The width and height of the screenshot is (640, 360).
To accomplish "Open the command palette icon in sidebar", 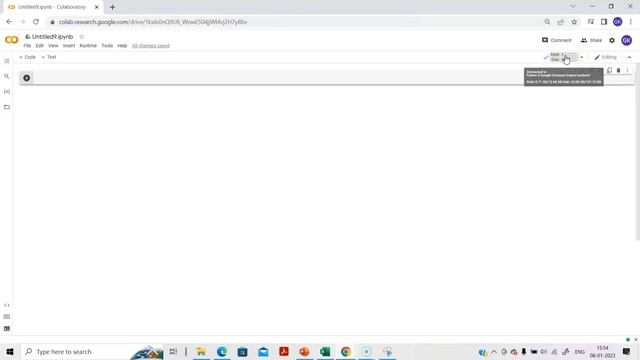I will click(7, 317).
